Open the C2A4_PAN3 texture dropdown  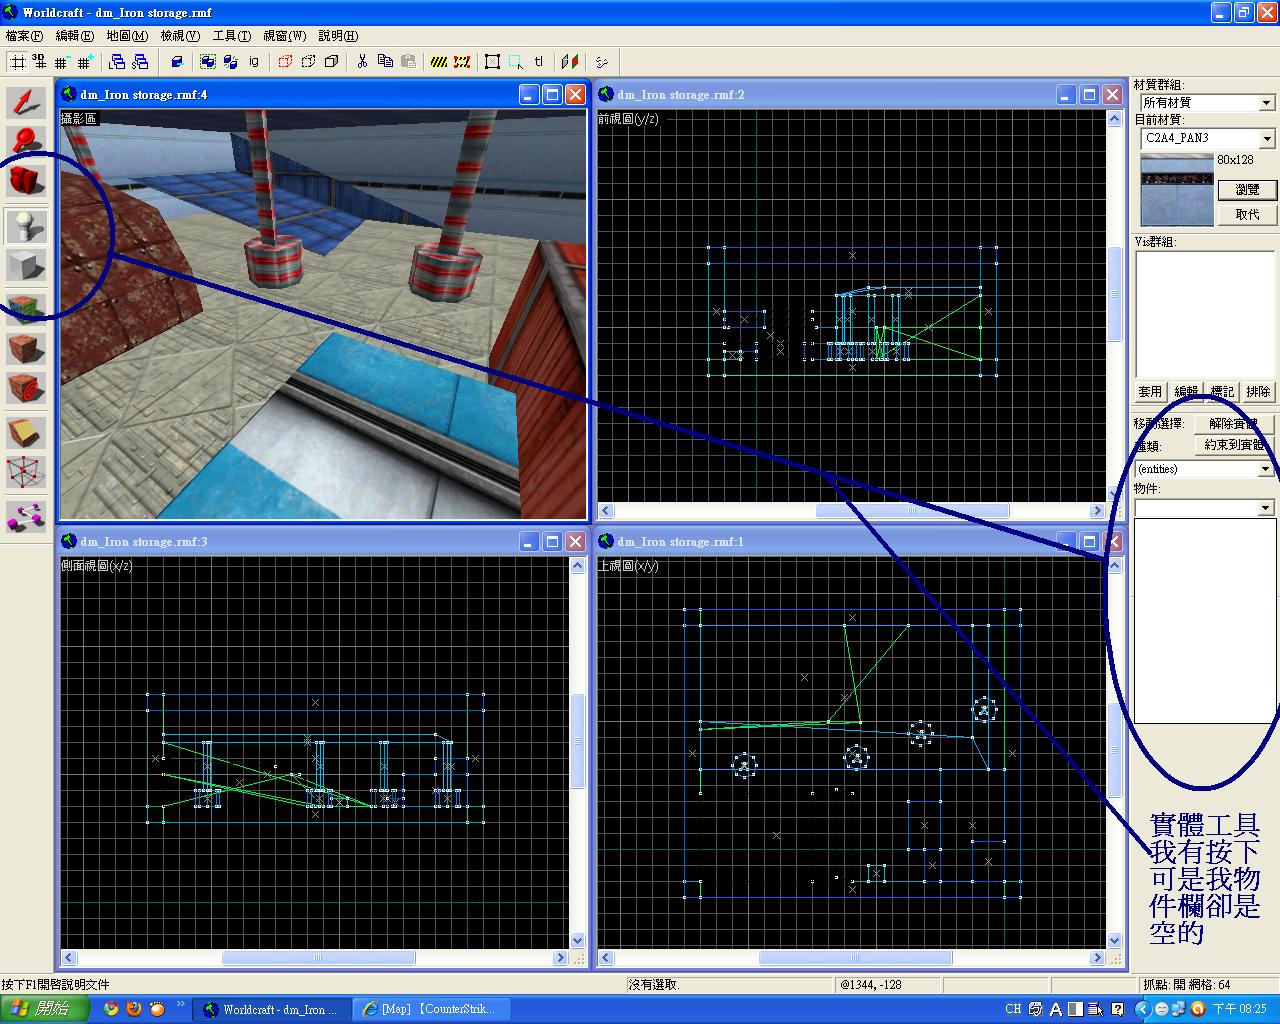point(1266,139)
